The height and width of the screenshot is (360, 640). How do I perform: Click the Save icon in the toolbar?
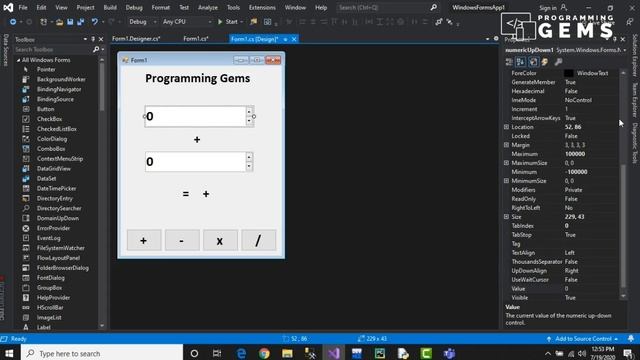[x=70, y=22]
